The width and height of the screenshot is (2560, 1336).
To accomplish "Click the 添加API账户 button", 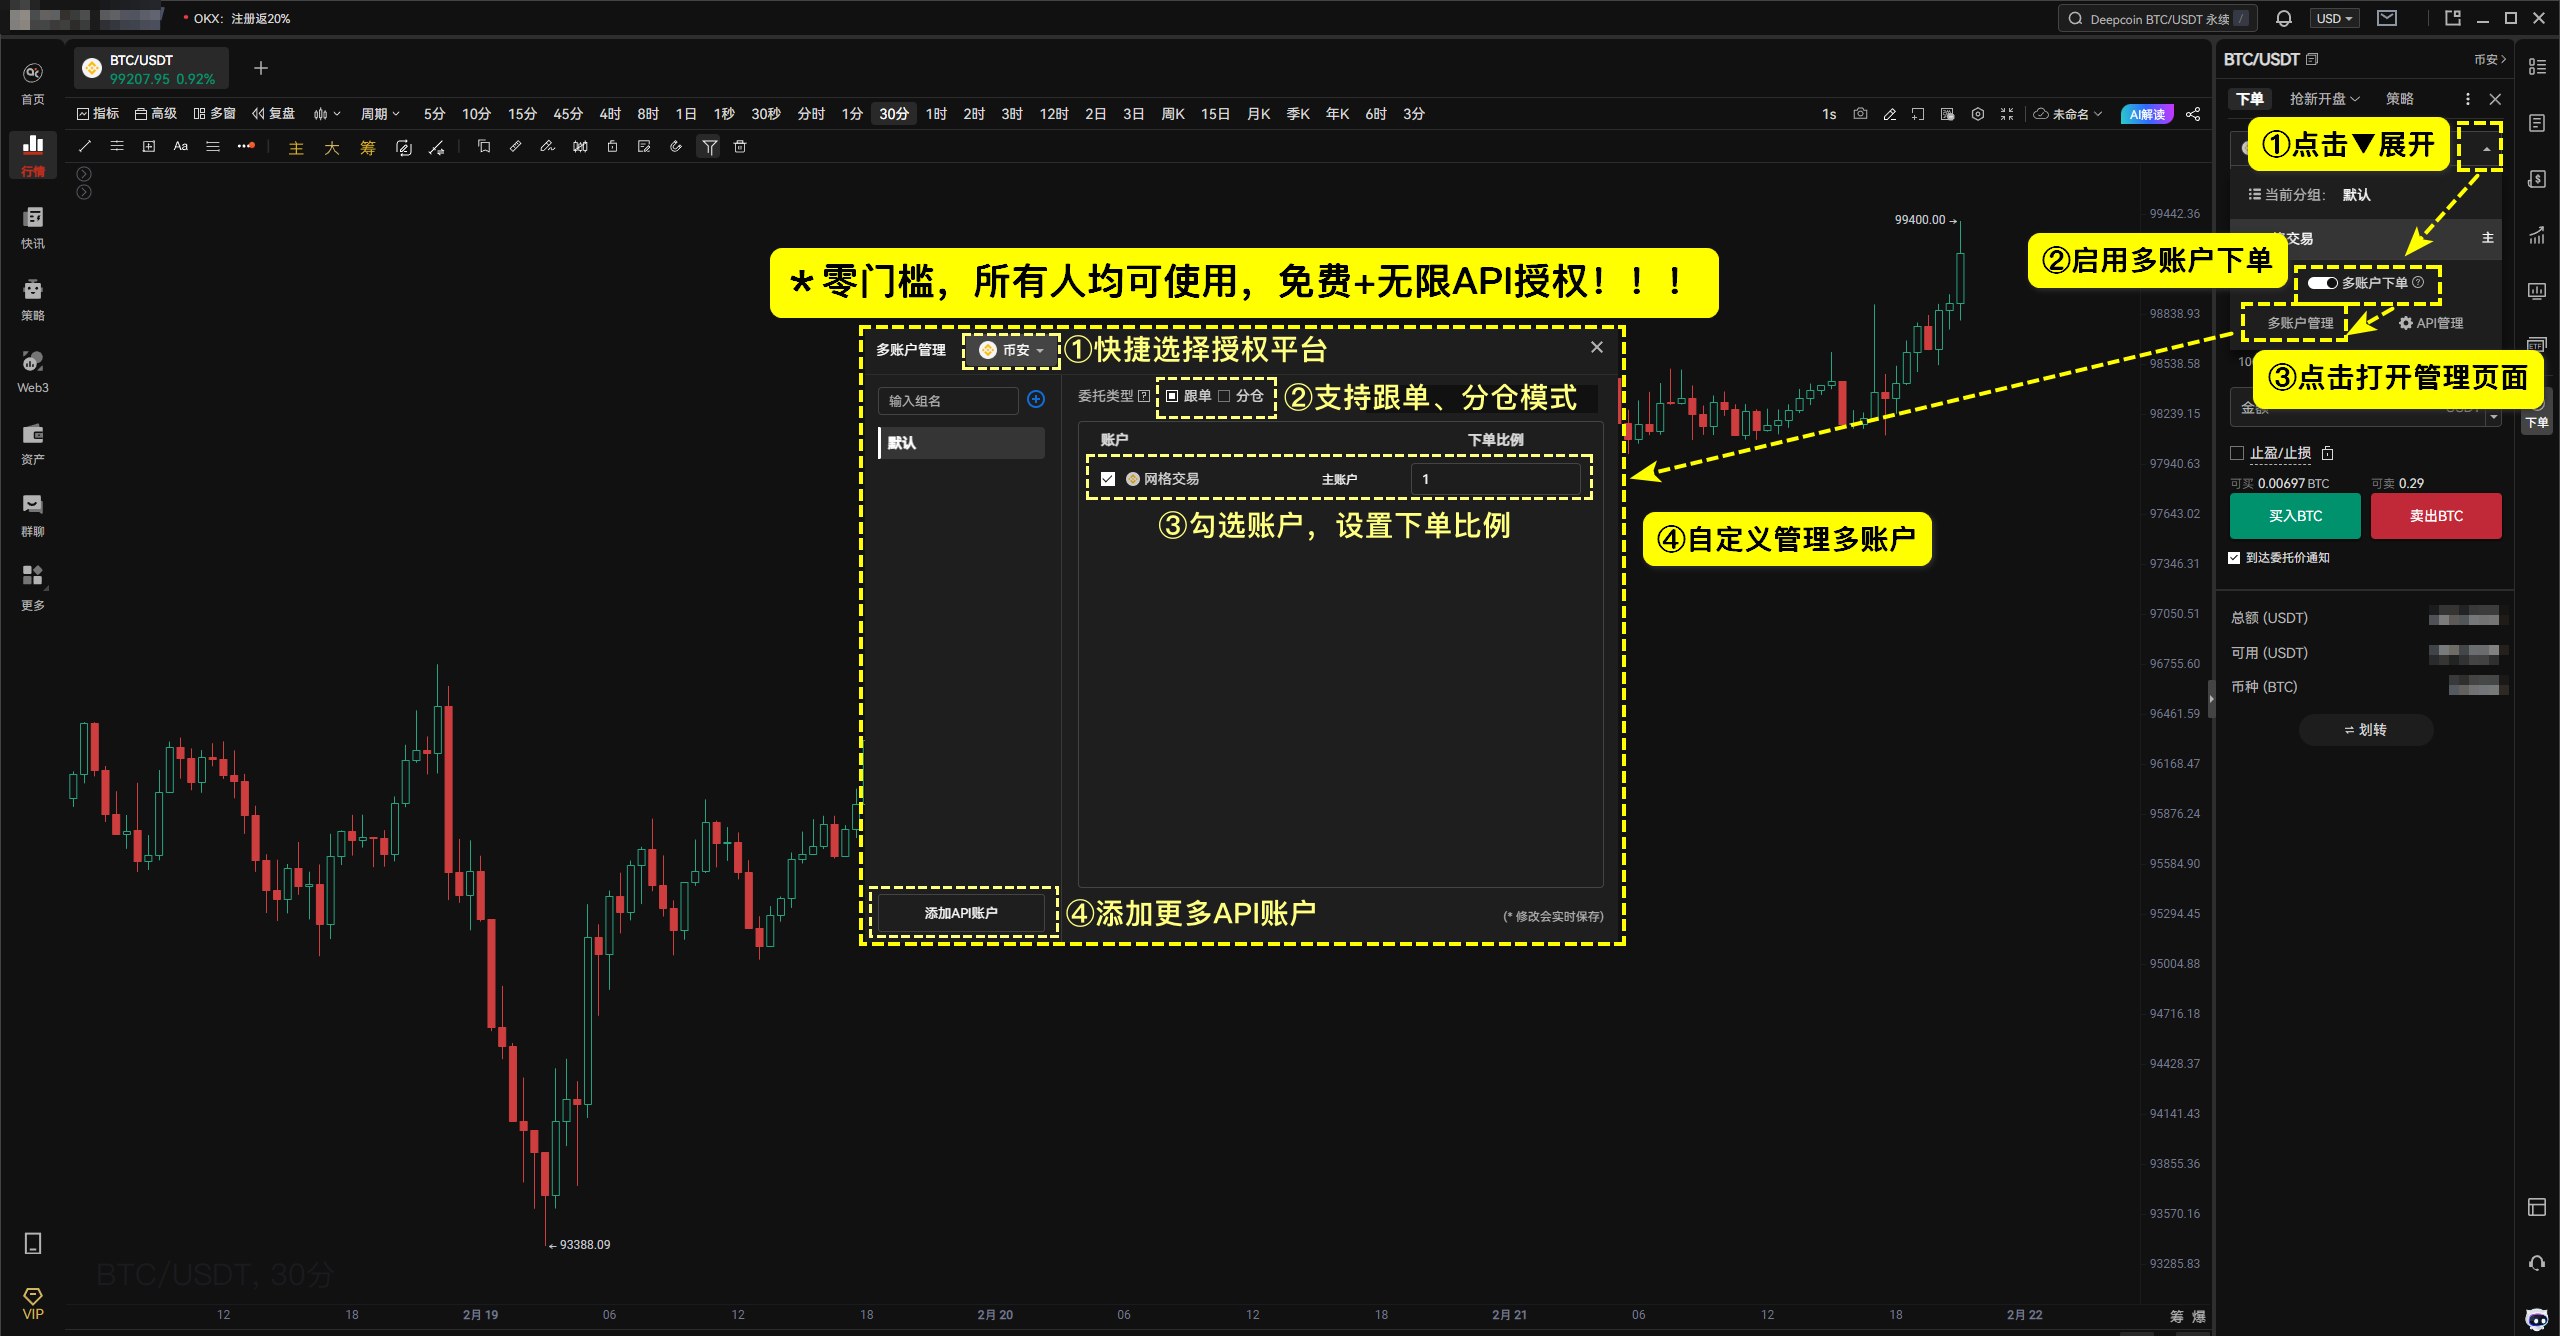I will (961, 913).
